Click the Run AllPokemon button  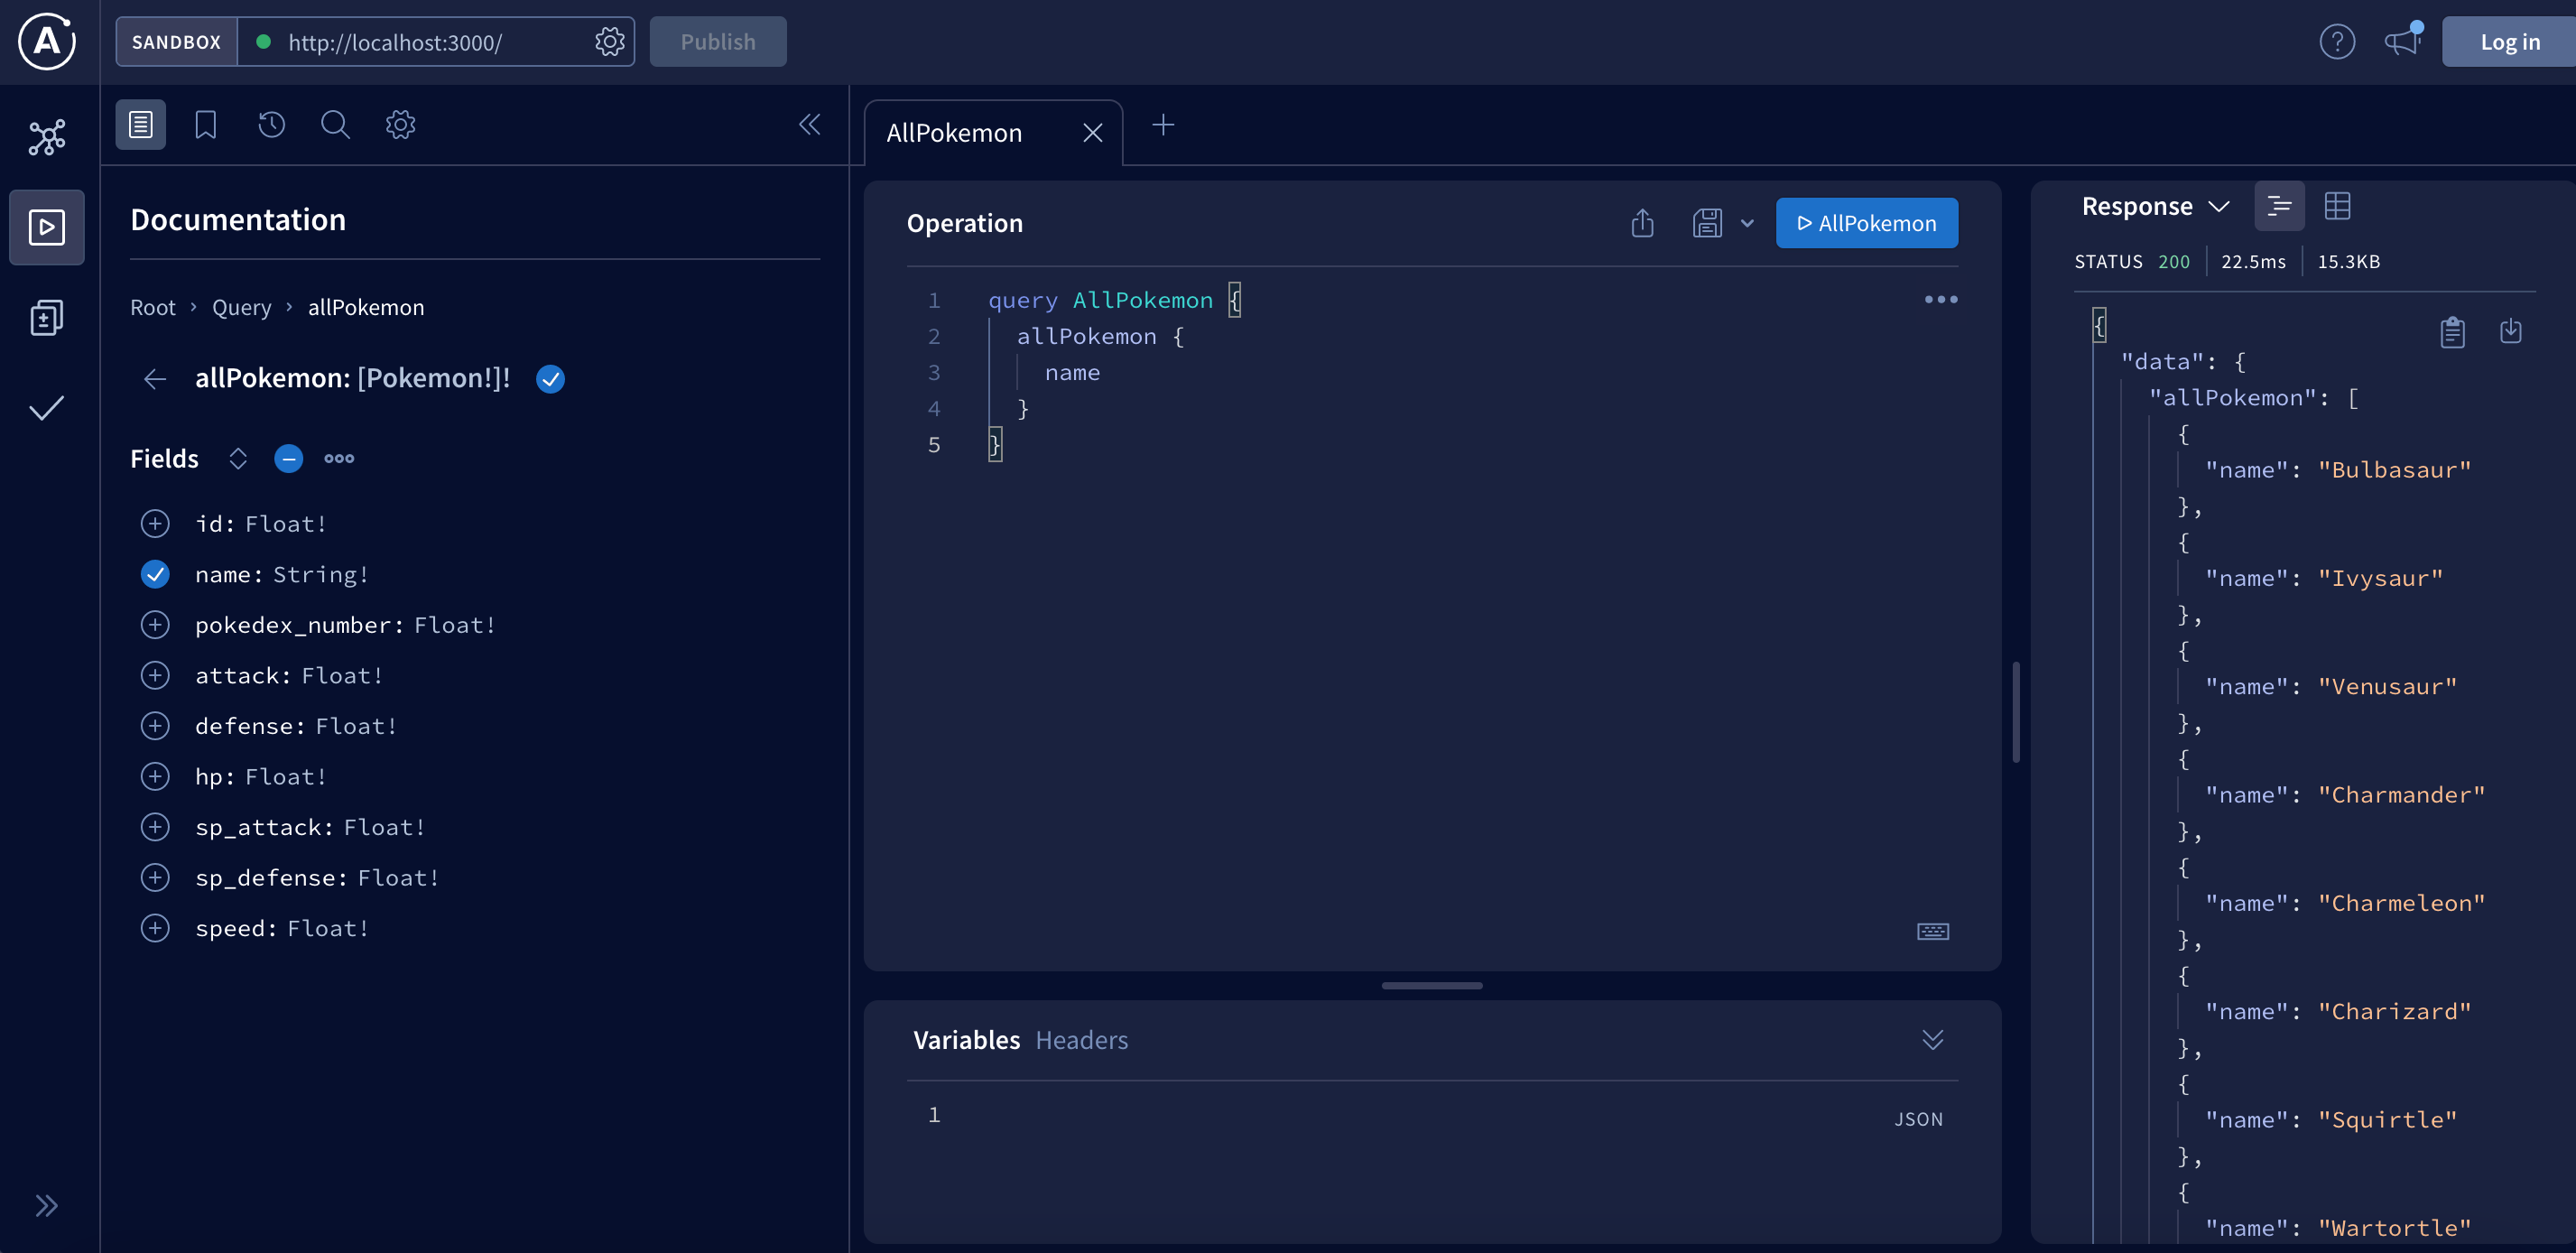pyautogui.click(x=1867, y=222)
